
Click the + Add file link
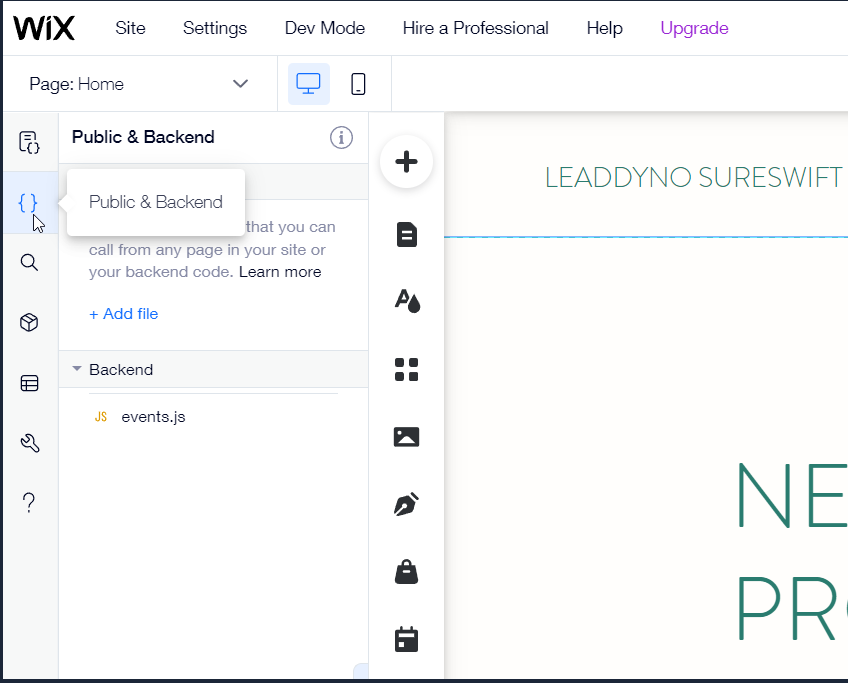pyautogui.click(x=124, y=314)
